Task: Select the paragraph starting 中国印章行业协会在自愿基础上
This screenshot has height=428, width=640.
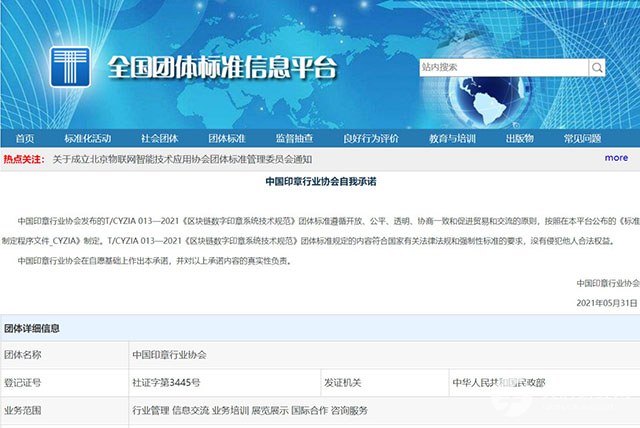Action: click(x=155, y=261)
